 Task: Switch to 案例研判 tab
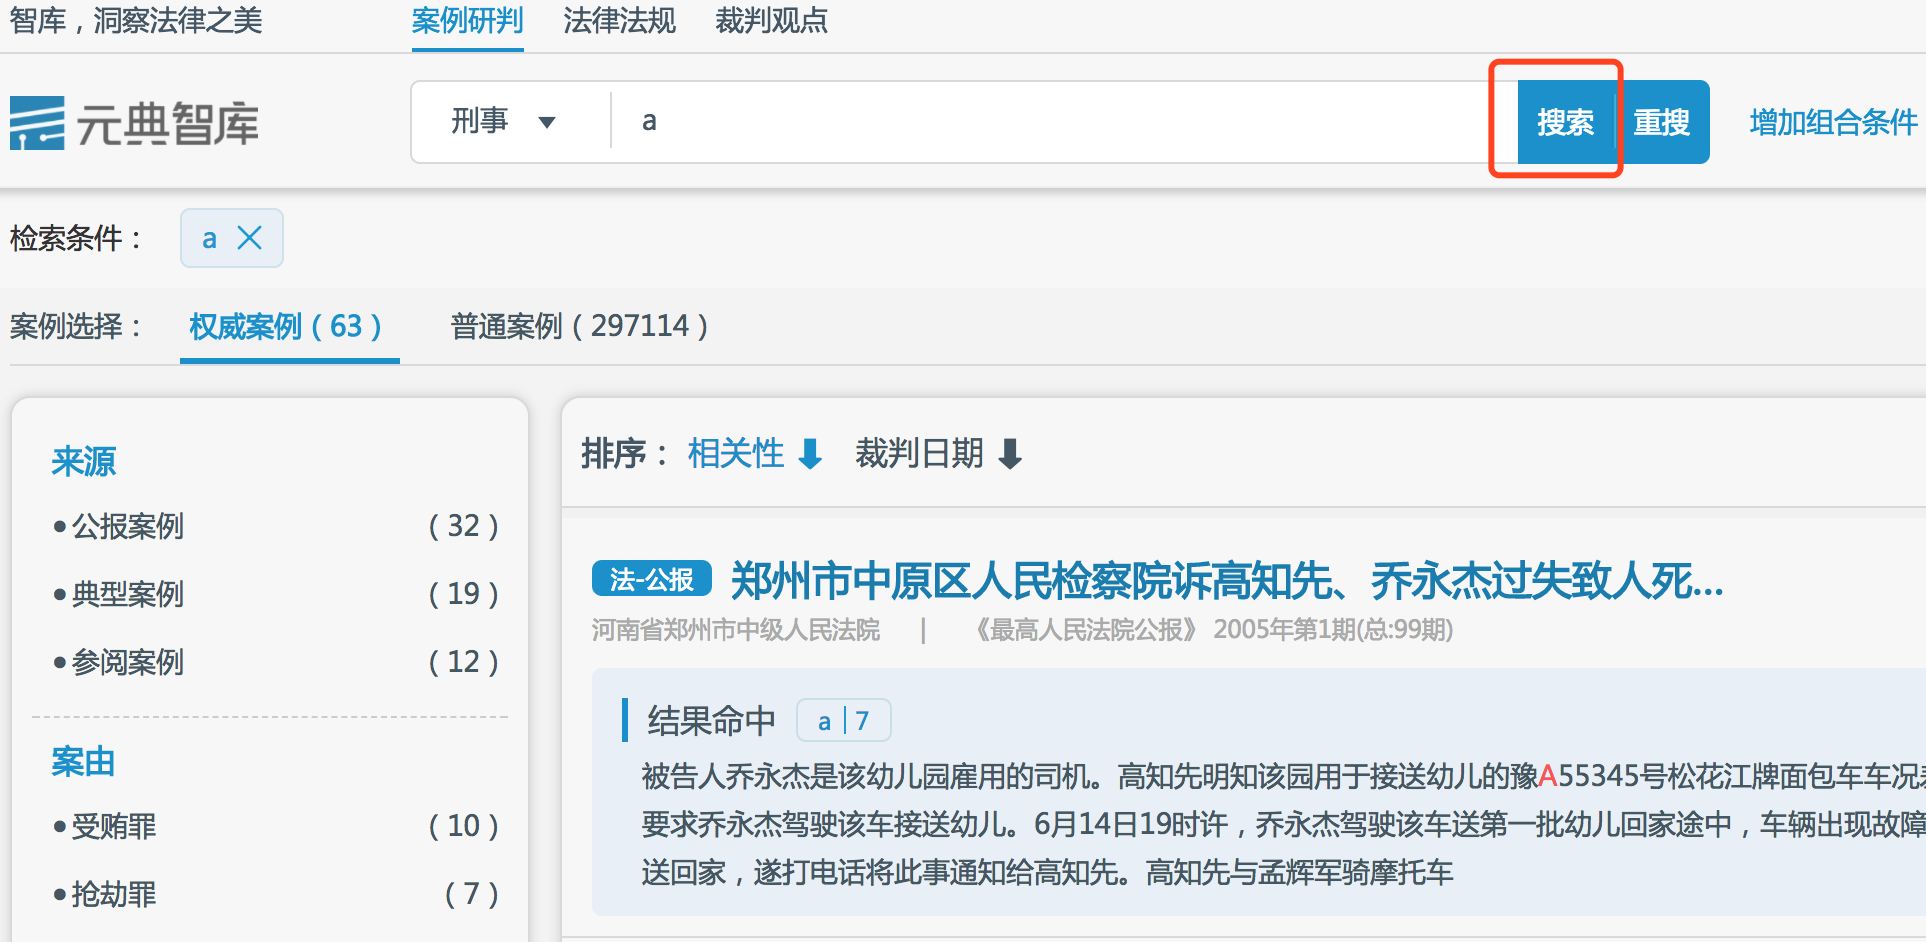point(467,21)
